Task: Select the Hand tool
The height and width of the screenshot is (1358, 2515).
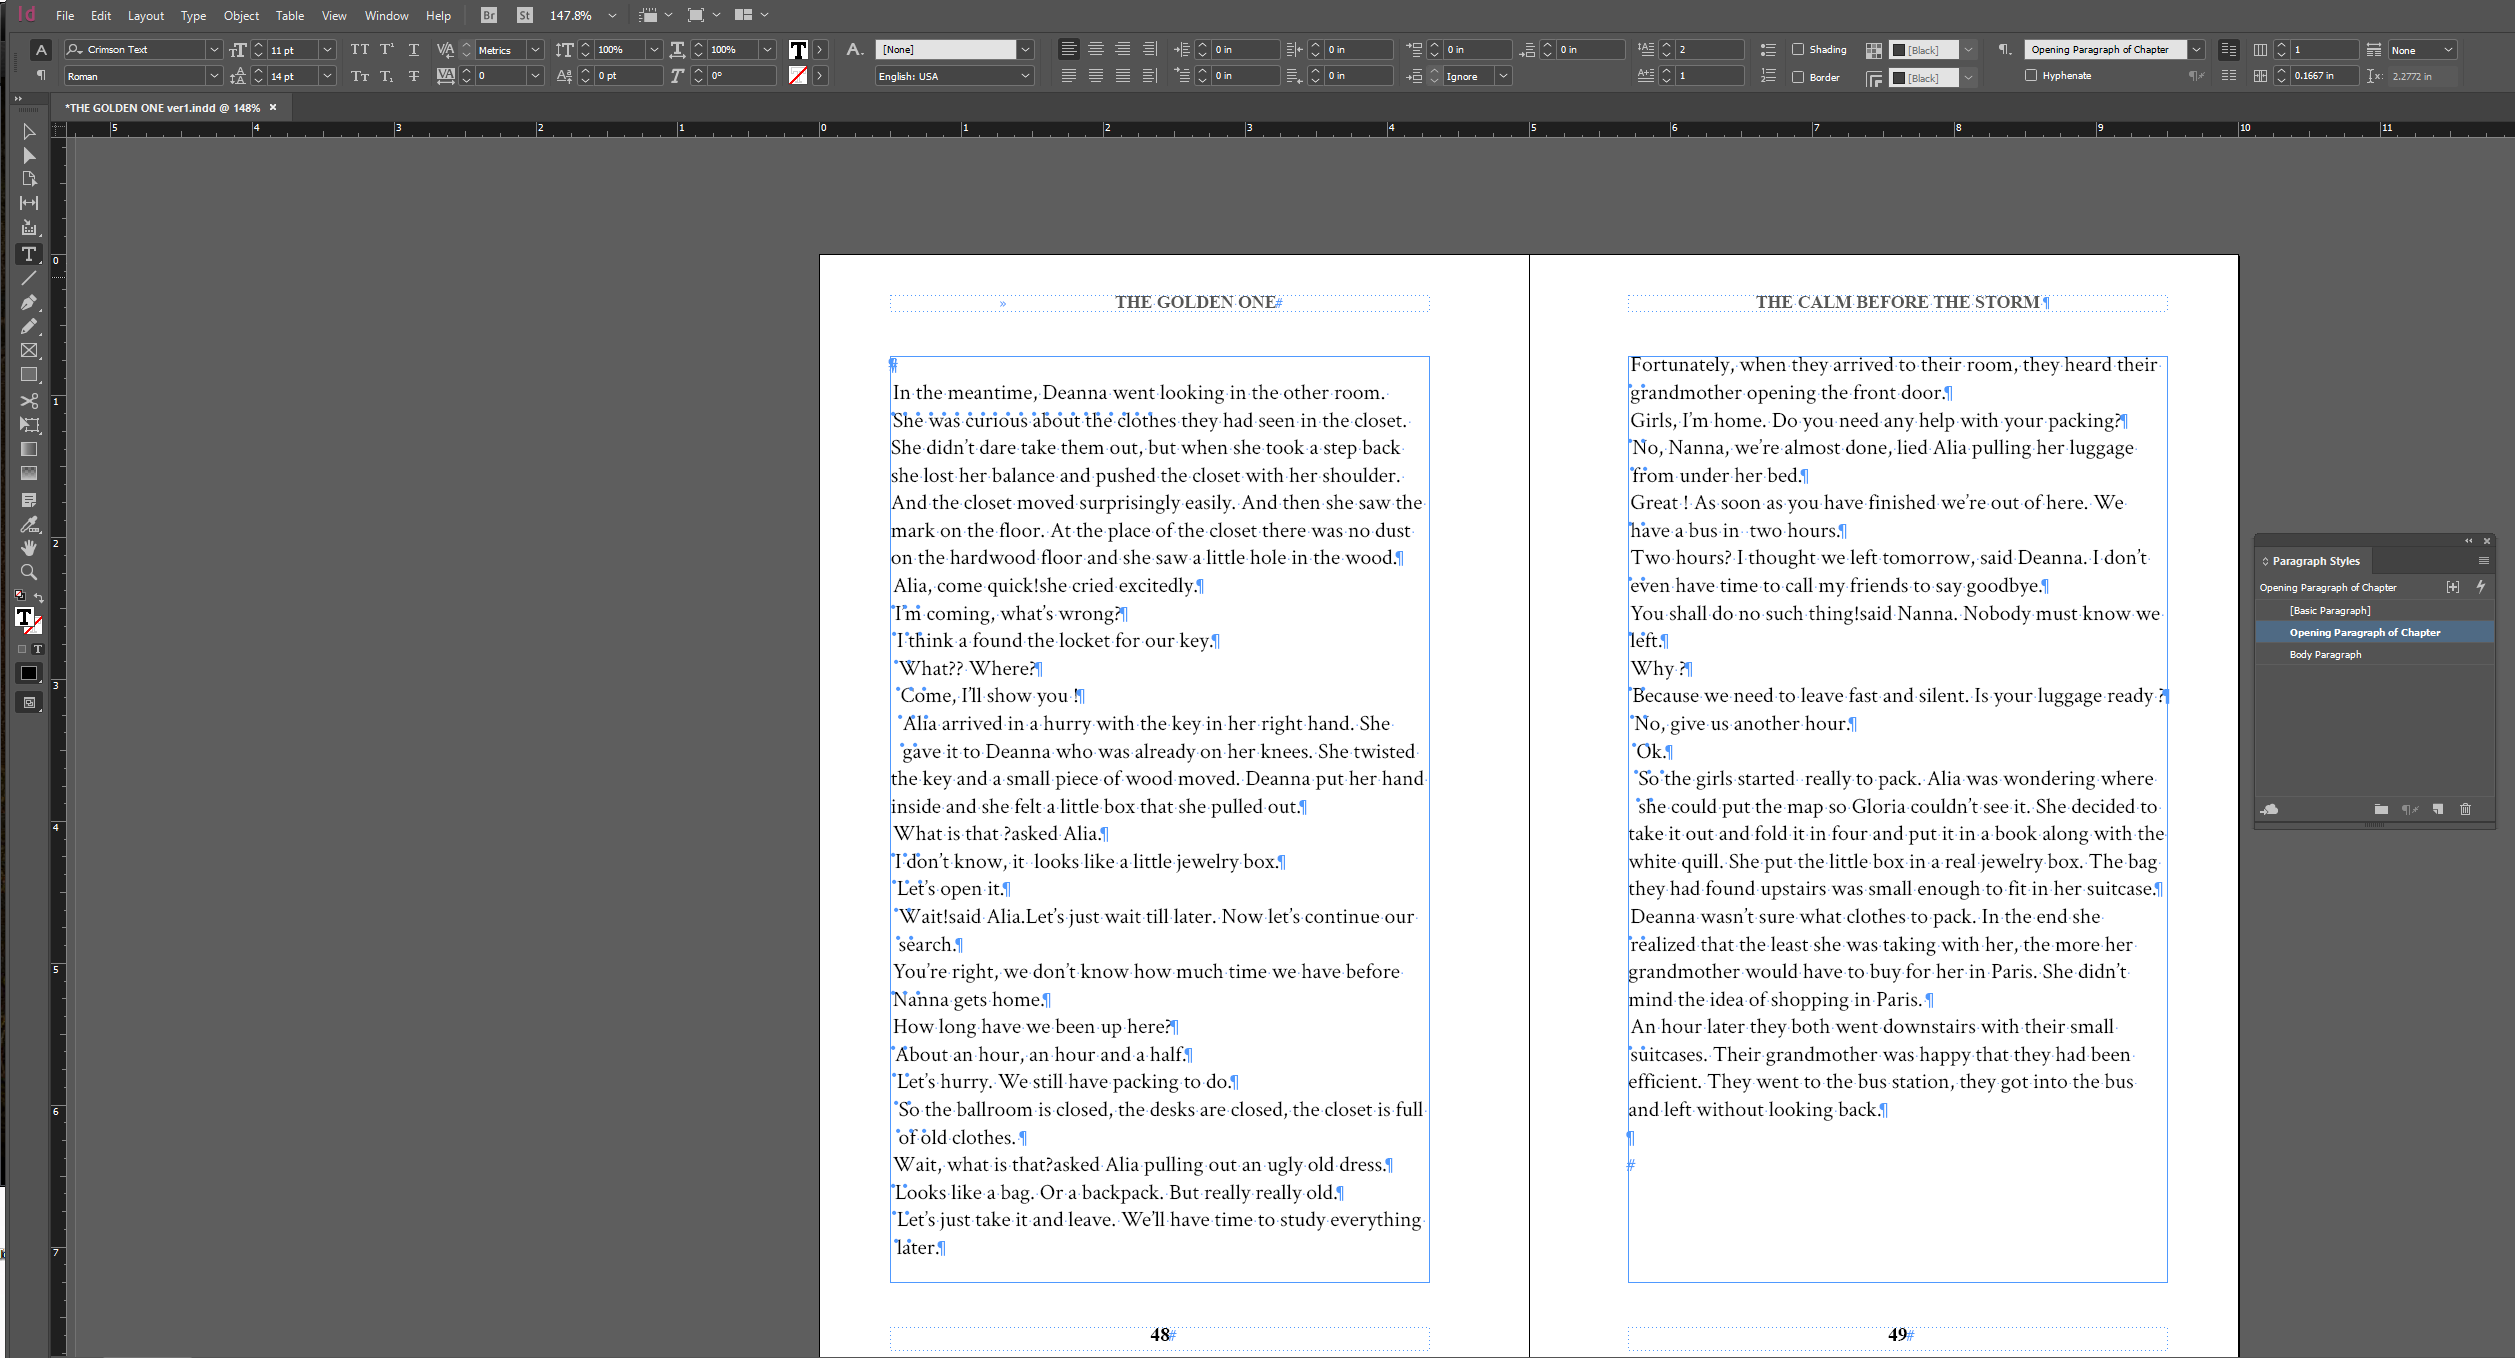Action: pos(29,548)
